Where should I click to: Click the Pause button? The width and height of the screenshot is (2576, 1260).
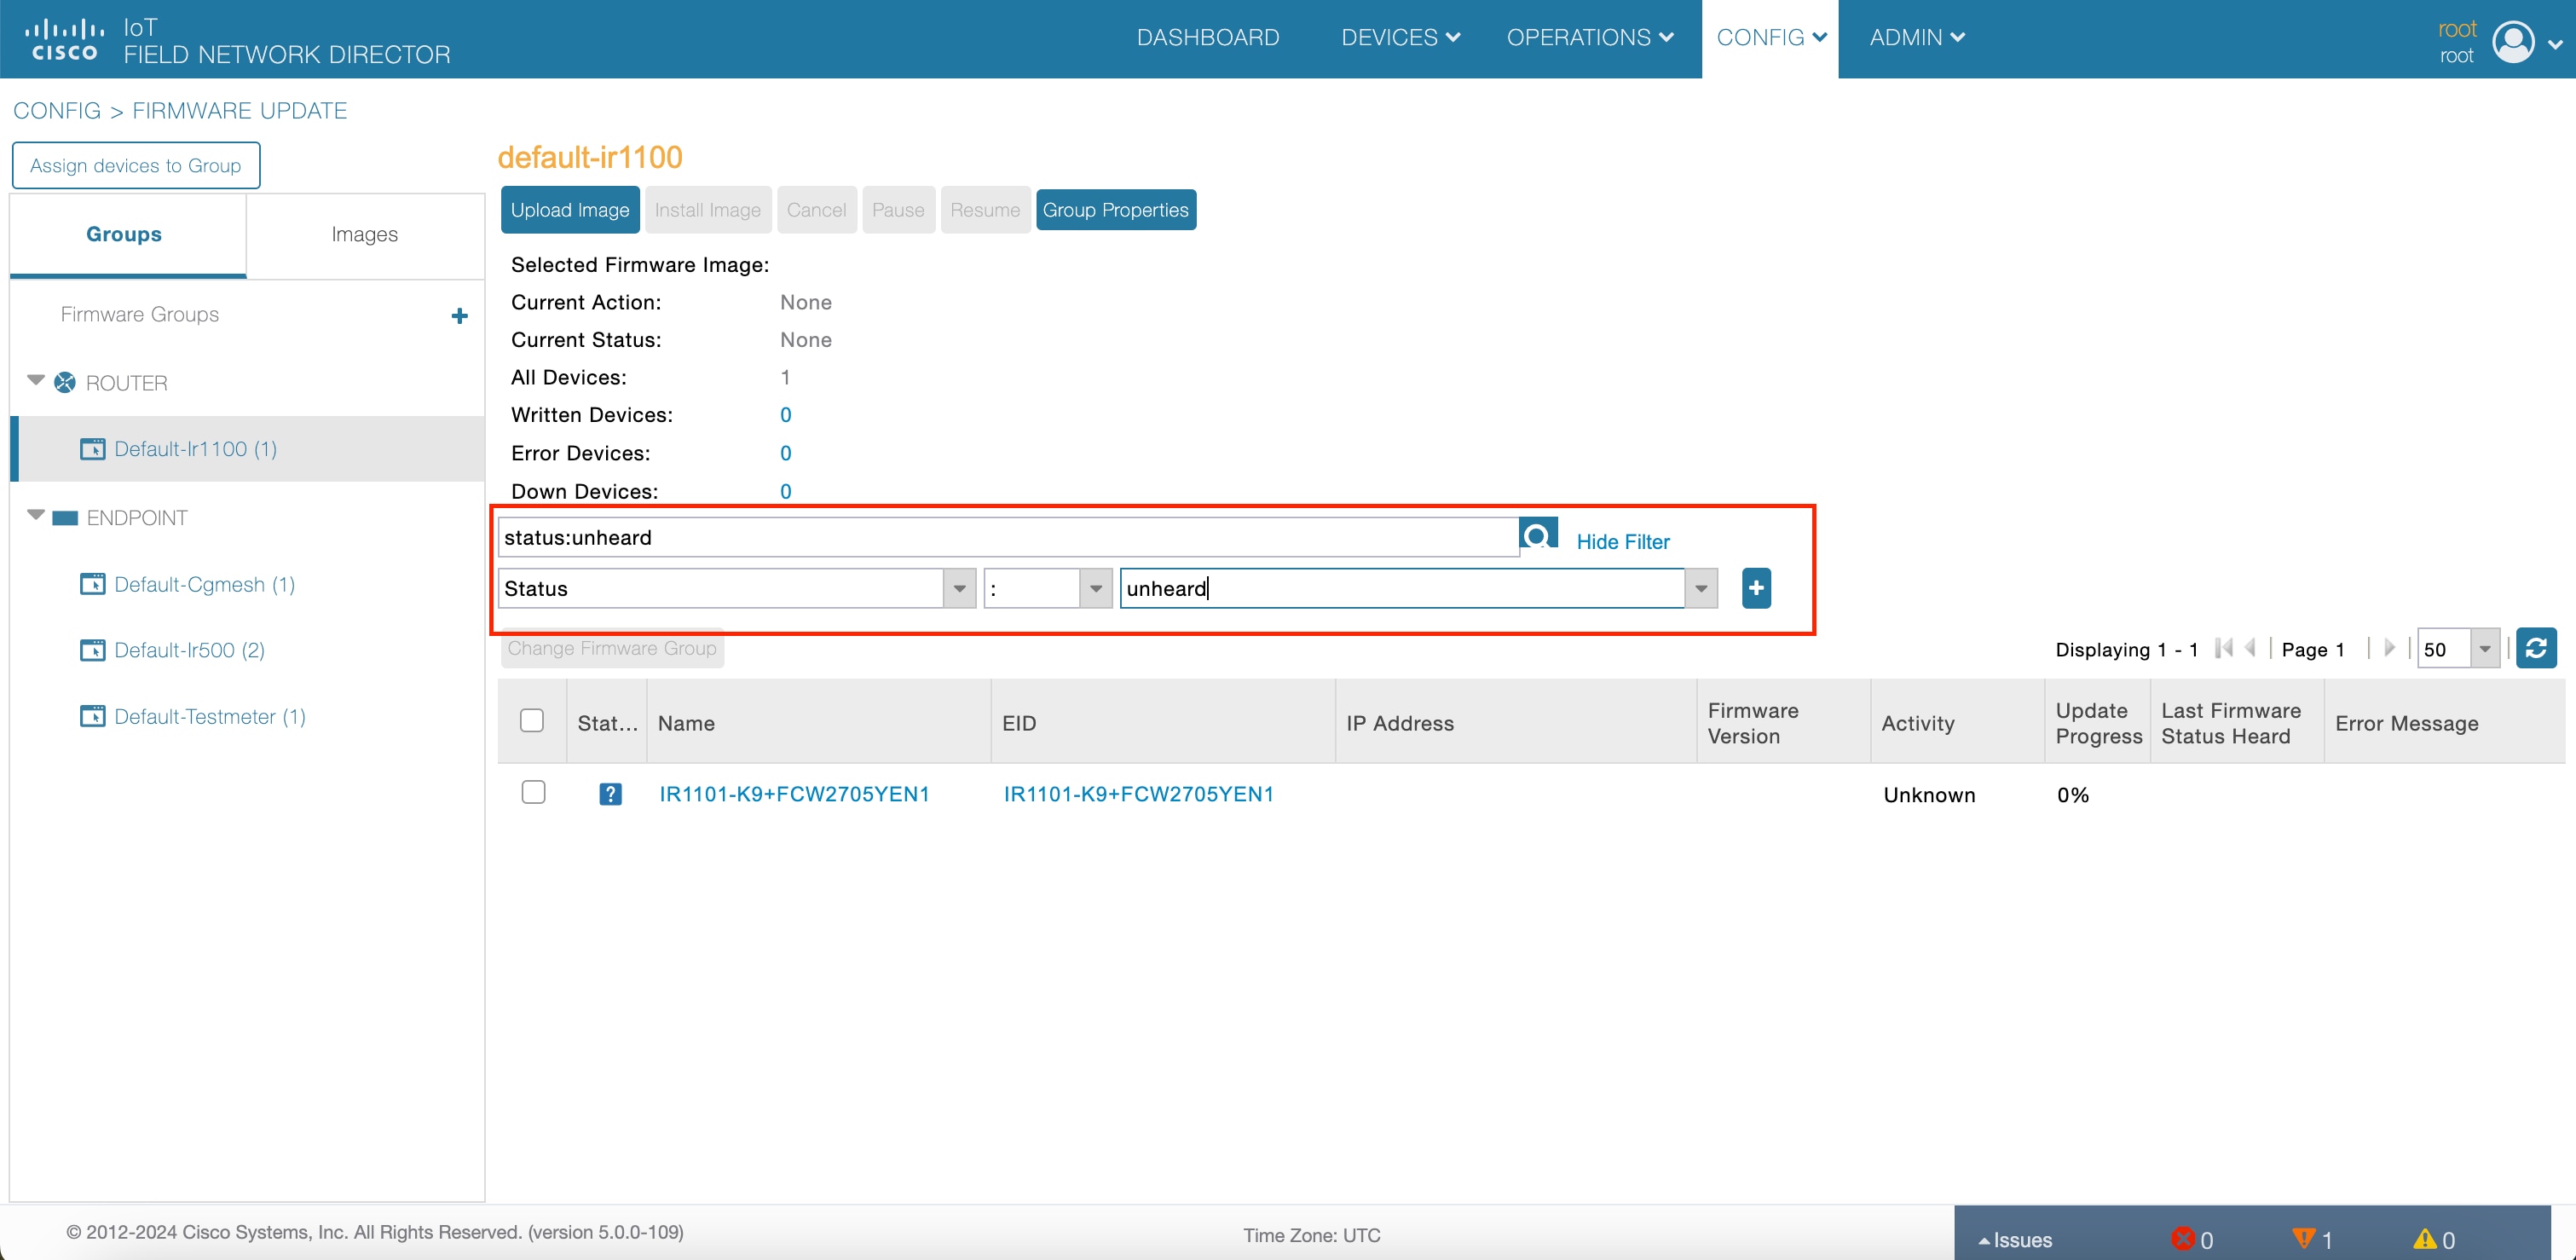click(898, 210)
